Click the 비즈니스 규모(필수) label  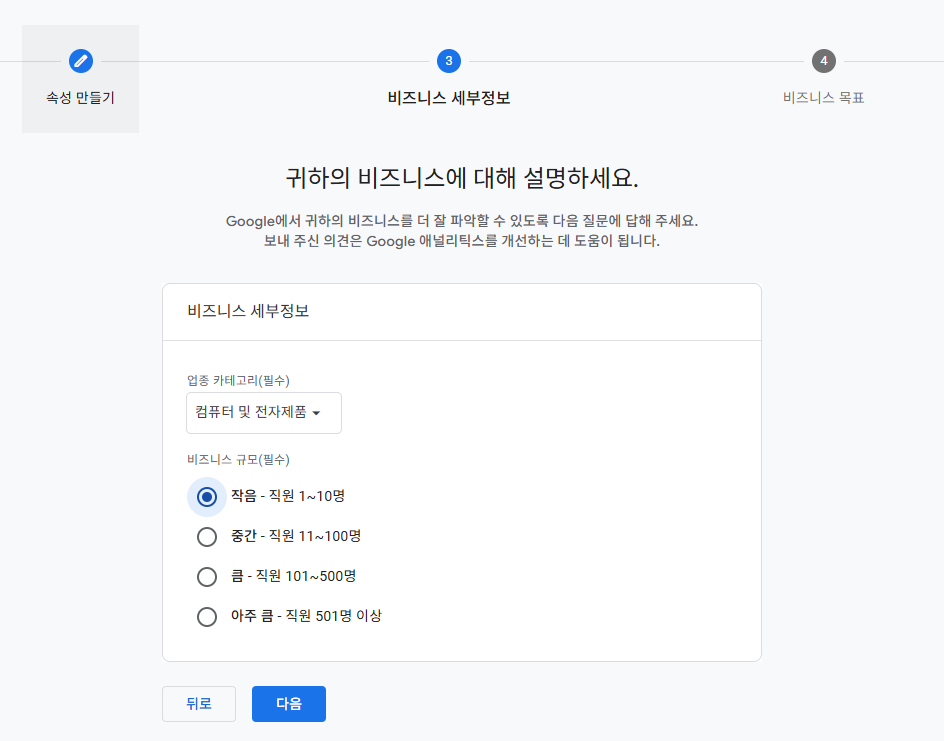click(238, 460)
